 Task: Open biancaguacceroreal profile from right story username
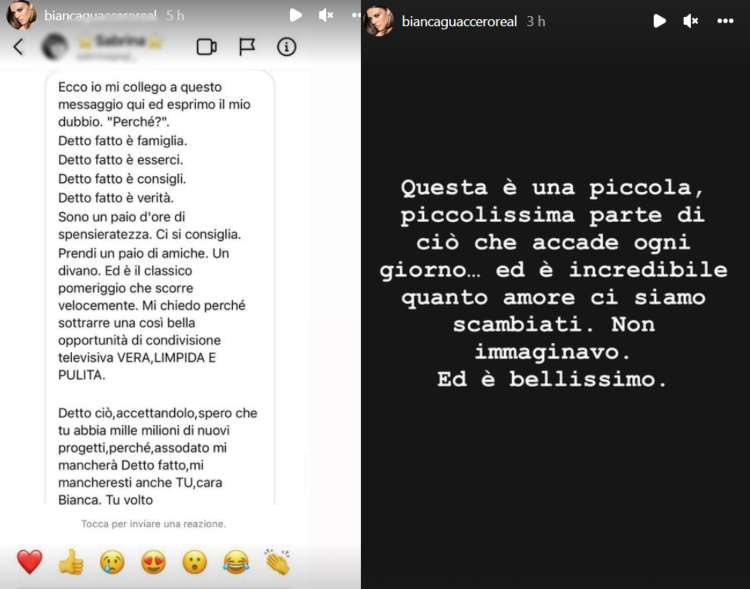(459, 22)
